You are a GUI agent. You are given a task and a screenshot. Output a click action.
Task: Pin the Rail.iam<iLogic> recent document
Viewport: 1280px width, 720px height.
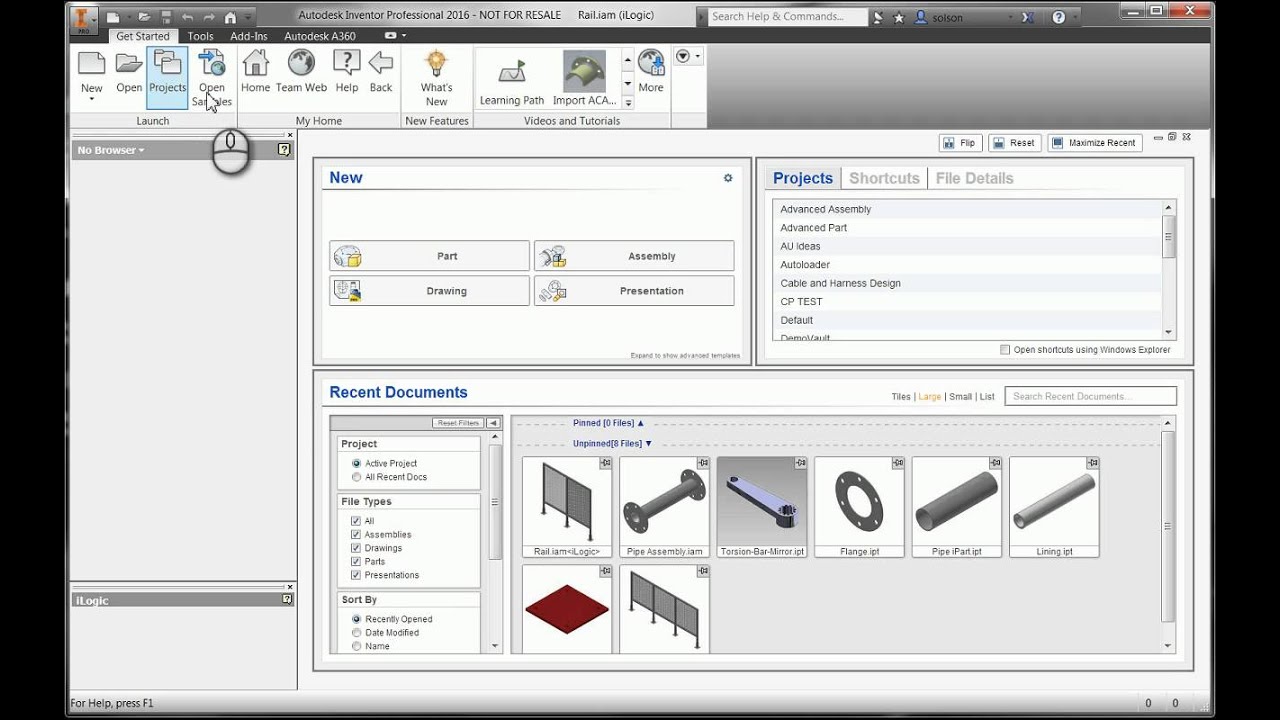point(605,463)
